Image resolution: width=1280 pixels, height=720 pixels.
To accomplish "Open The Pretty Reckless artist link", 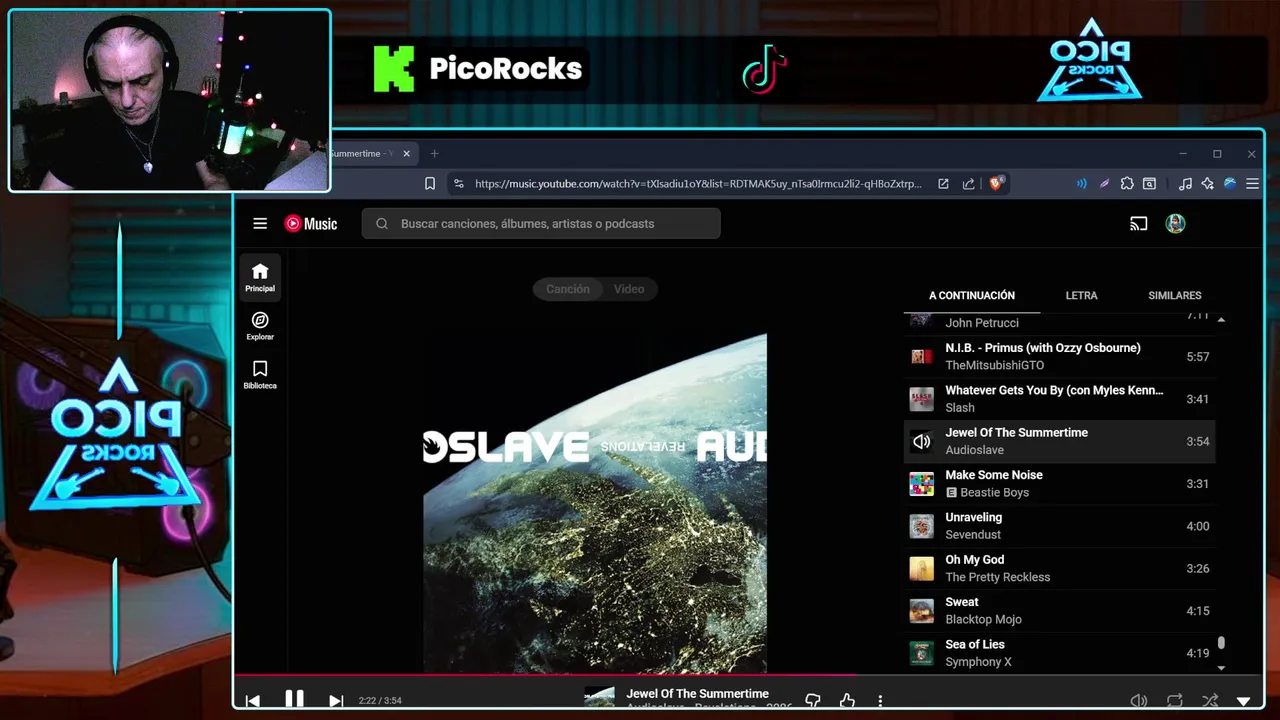I will coord(998,577).
